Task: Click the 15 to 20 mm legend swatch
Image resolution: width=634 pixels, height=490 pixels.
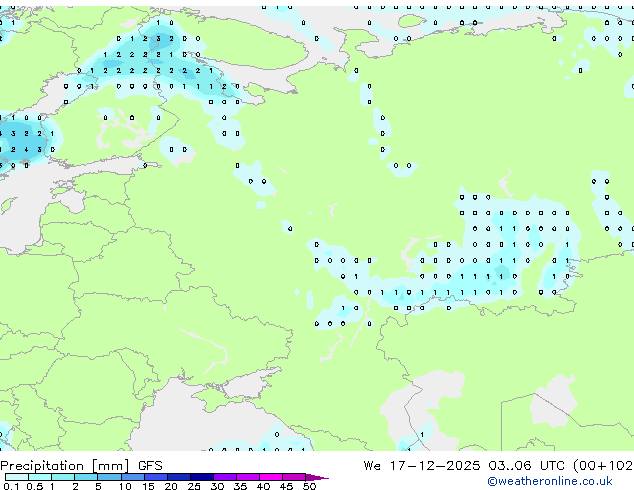Action: click(x=155, y=477)
